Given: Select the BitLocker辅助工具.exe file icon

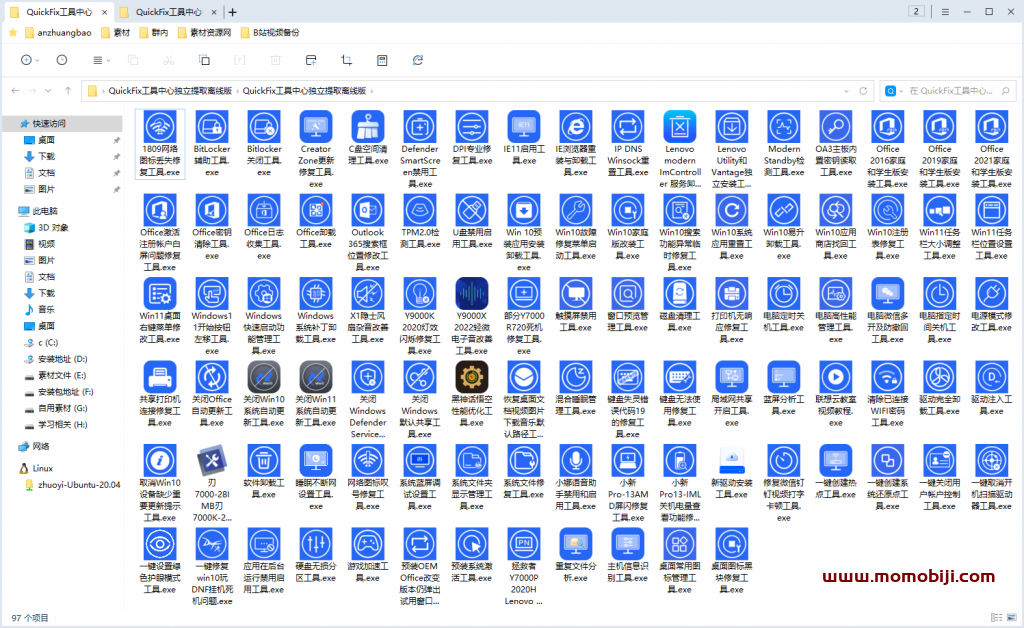Looking at the screenshot, I should coord(212,127).
